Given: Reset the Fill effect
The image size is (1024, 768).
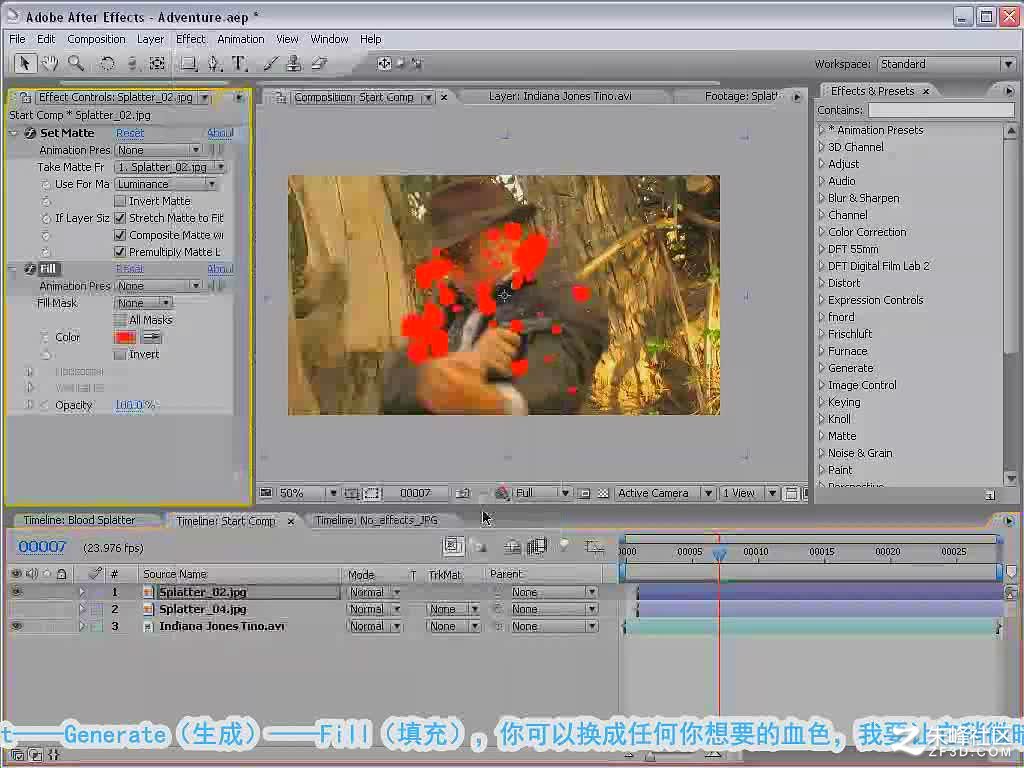Looking at the screenshot, I should coord(130,268).
